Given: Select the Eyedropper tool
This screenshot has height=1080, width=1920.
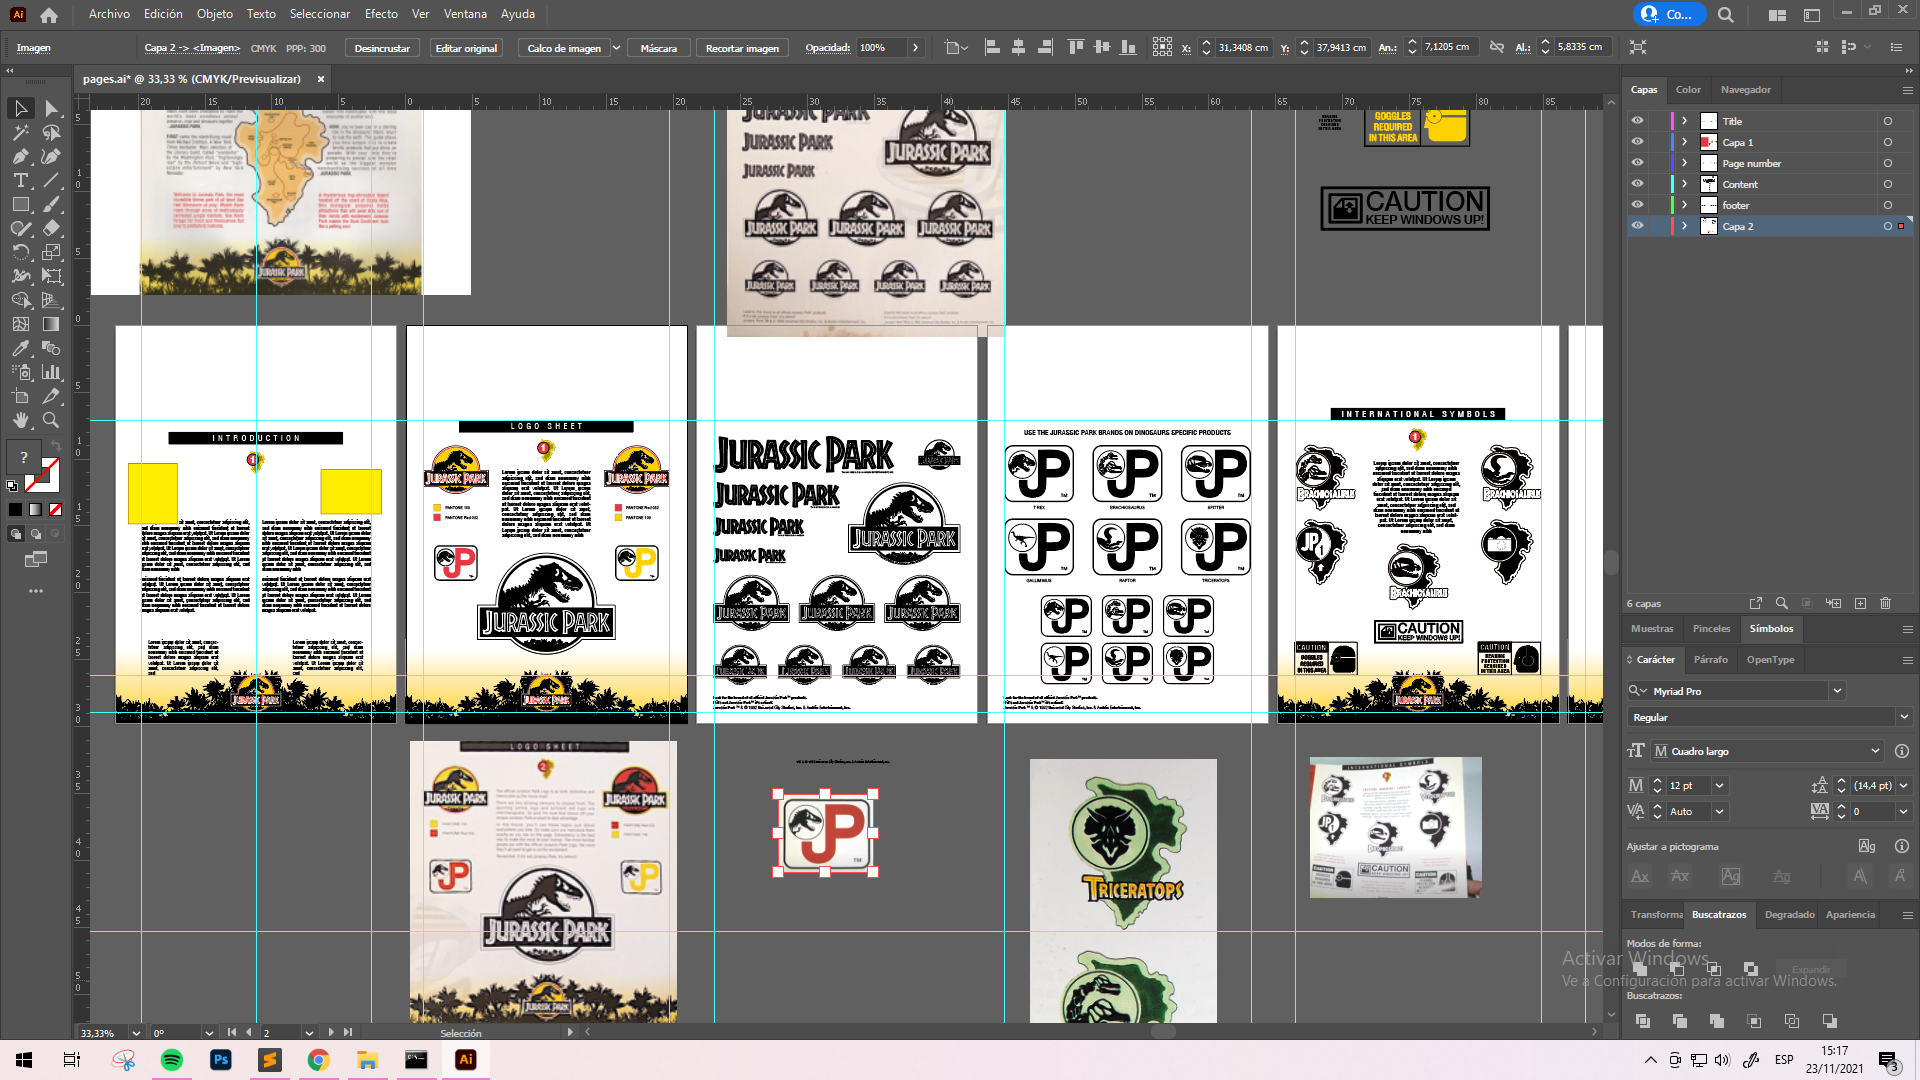Looking at the screenshot, I should pyautogui.click(x=21, y=348).
